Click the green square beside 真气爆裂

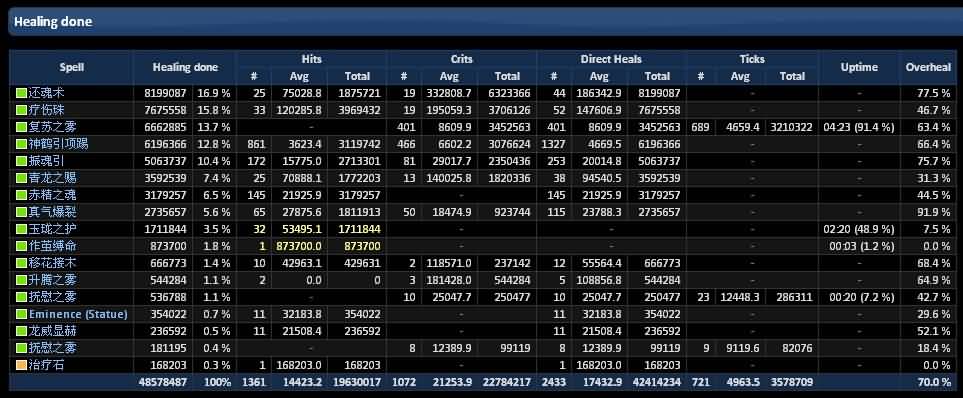click(x=21, y=212)
